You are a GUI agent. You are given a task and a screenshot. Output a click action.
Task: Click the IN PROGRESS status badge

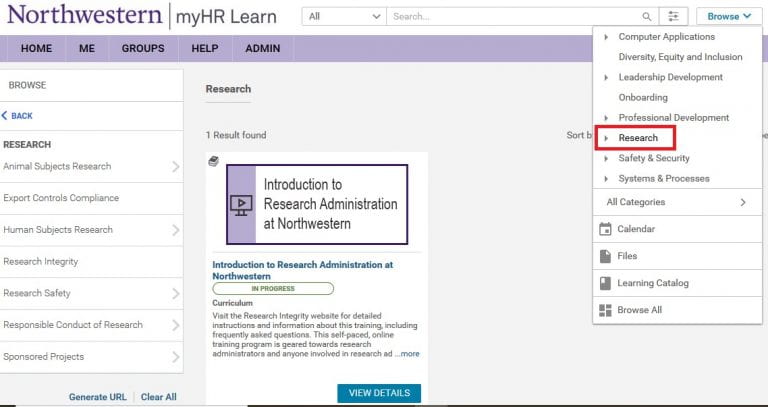click(273, 288)
